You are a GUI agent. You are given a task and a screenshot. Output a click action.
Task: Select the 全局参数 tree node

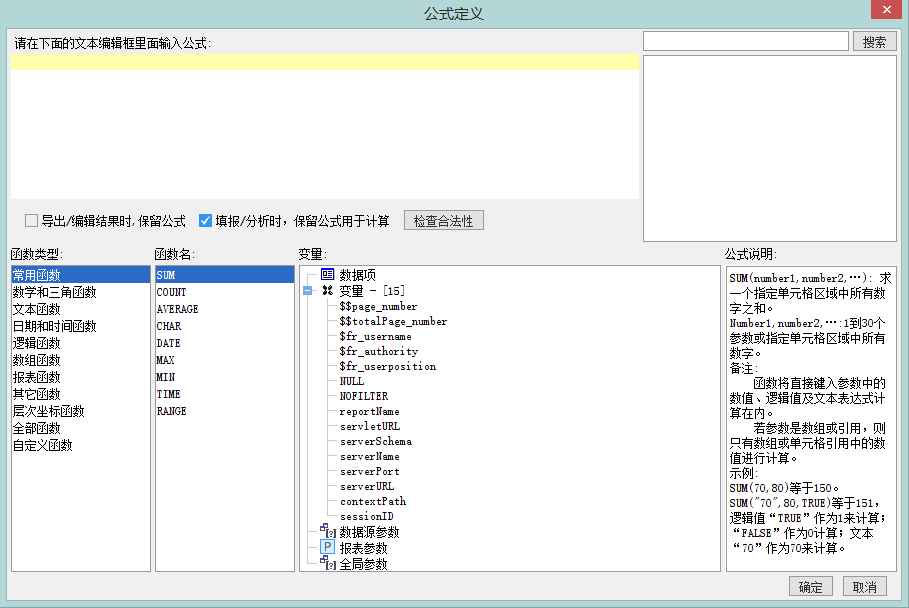tap(363, 564)
